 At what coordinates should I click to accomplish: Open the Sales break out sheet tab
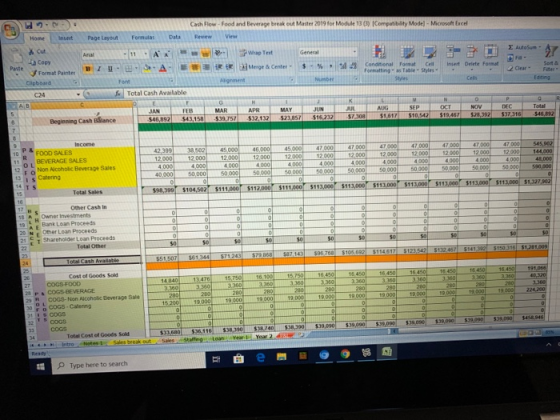pos(131,342)
